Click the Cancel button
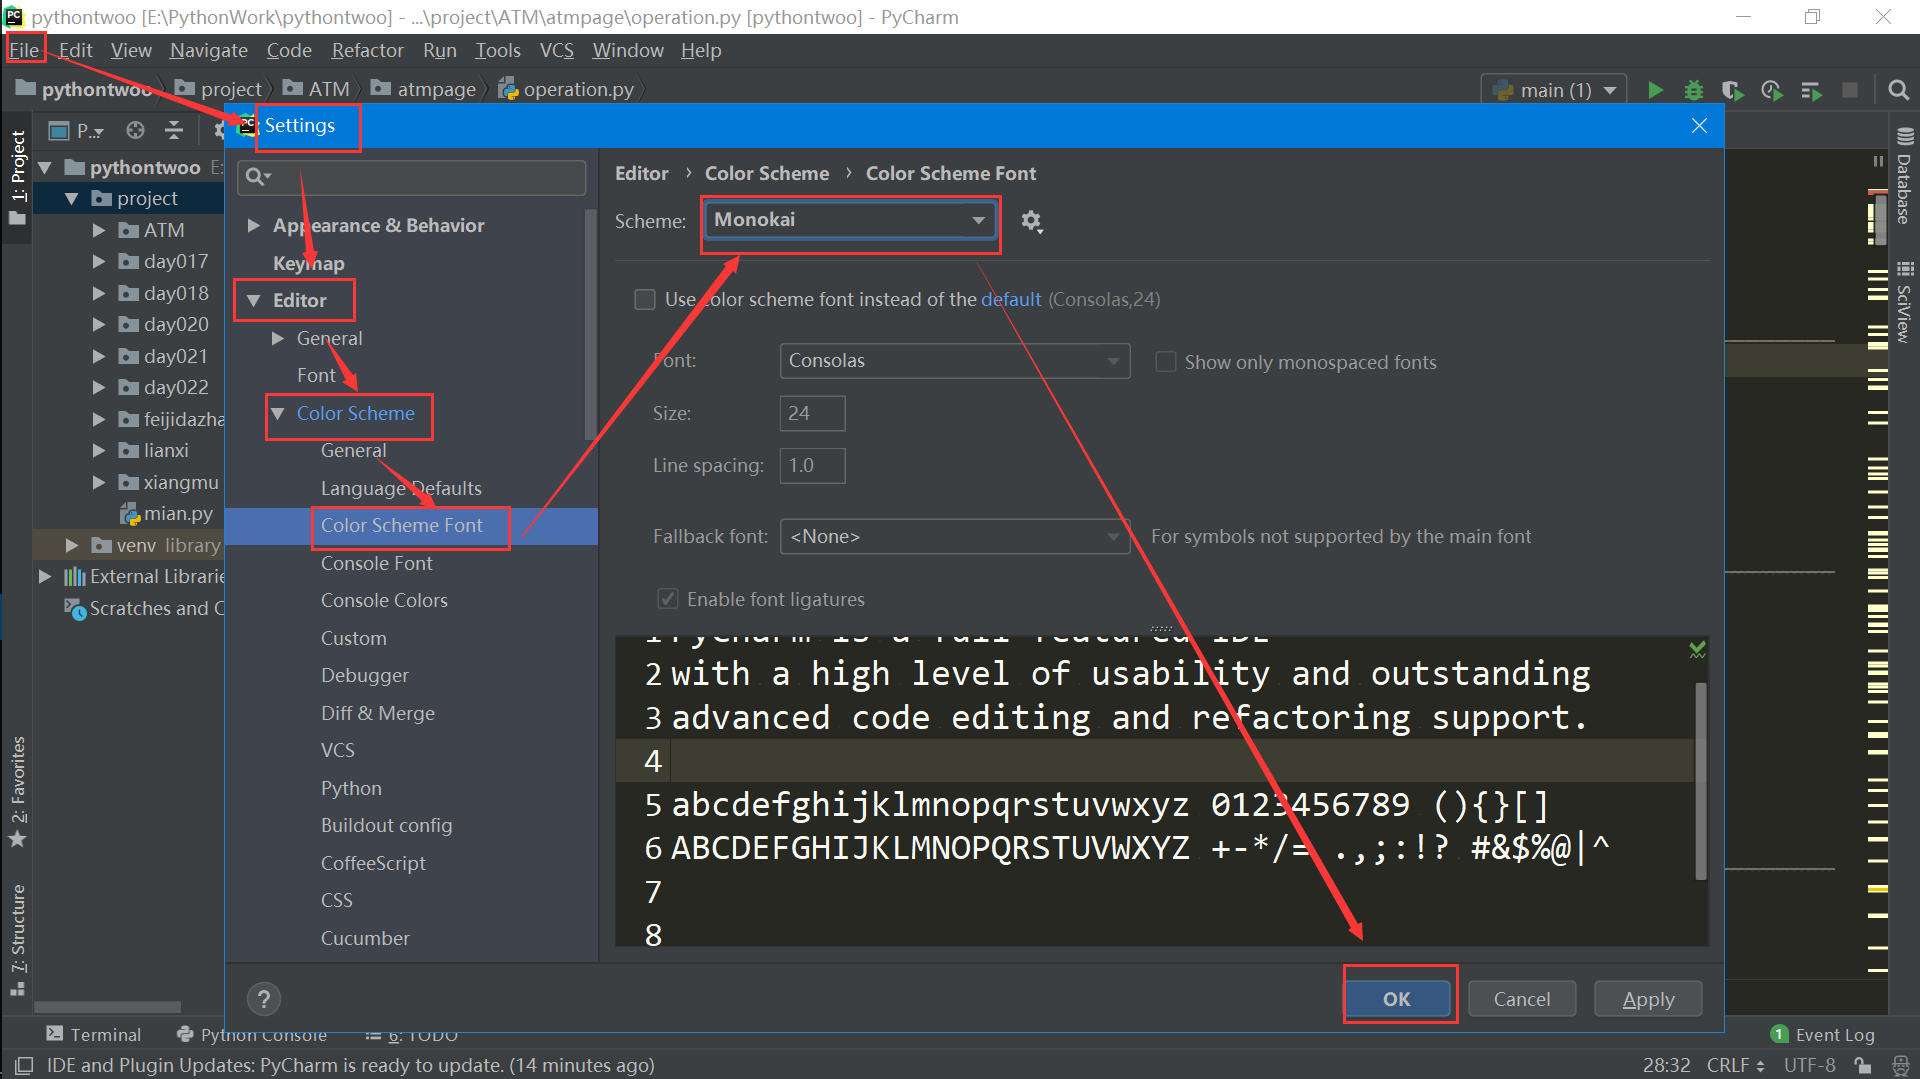Viewport: 1920px width, 1079px height. click(x=1522, y=999)
